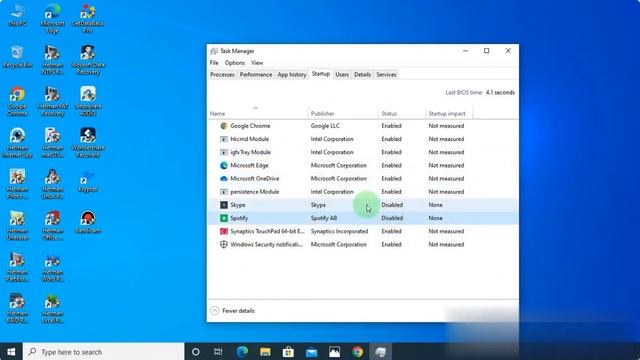Select the Startup tab

coord(321,74)
